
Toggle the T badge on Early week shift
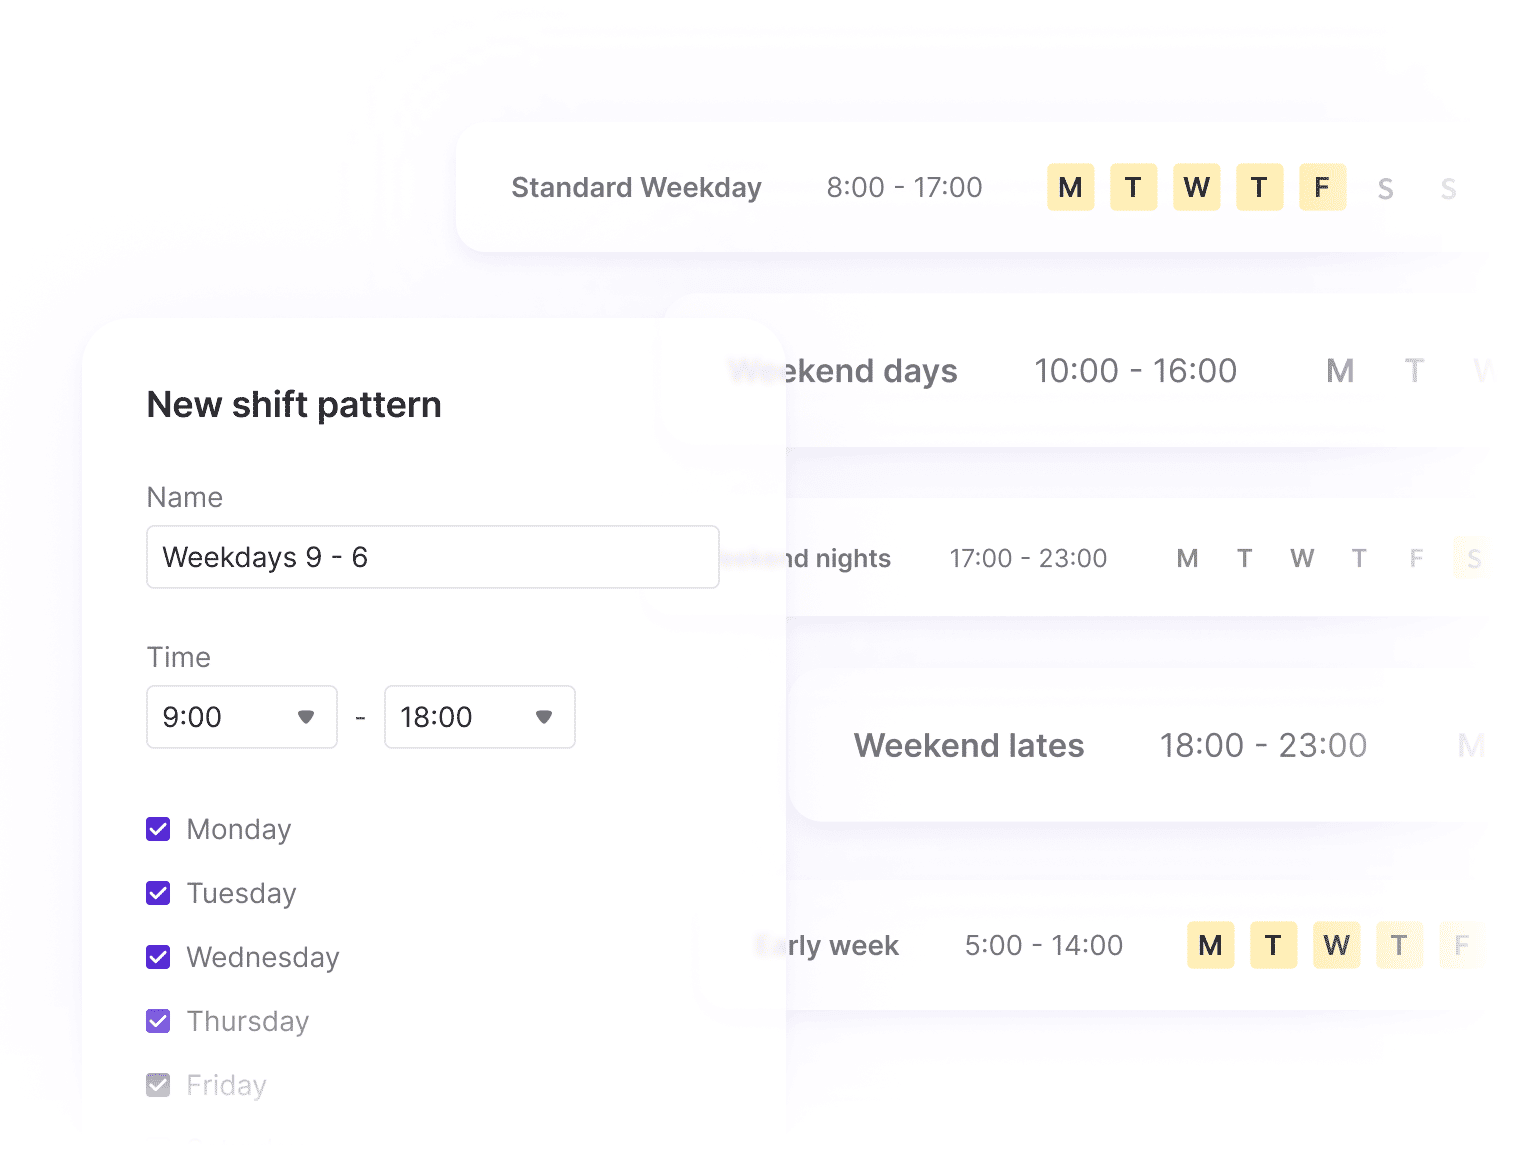[1273, 945]
